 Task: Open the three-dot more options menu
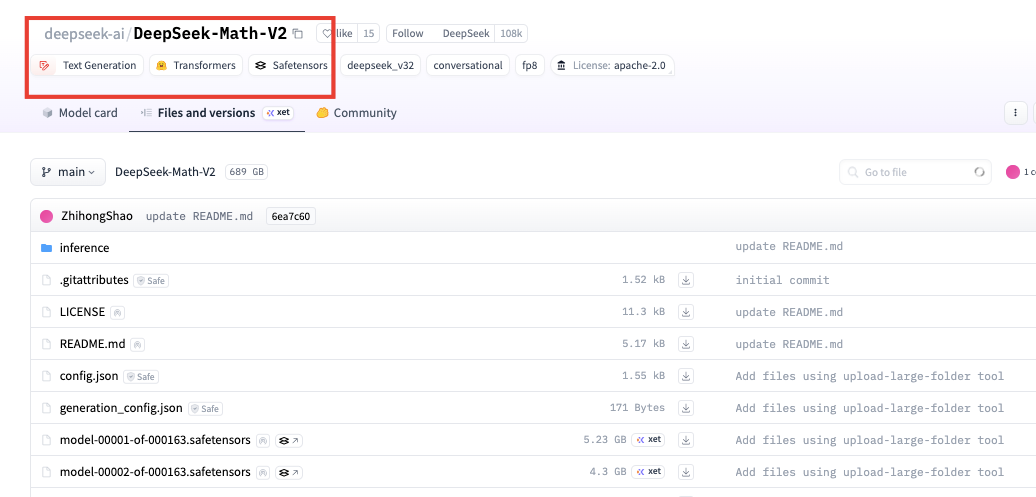[1016, 113]
